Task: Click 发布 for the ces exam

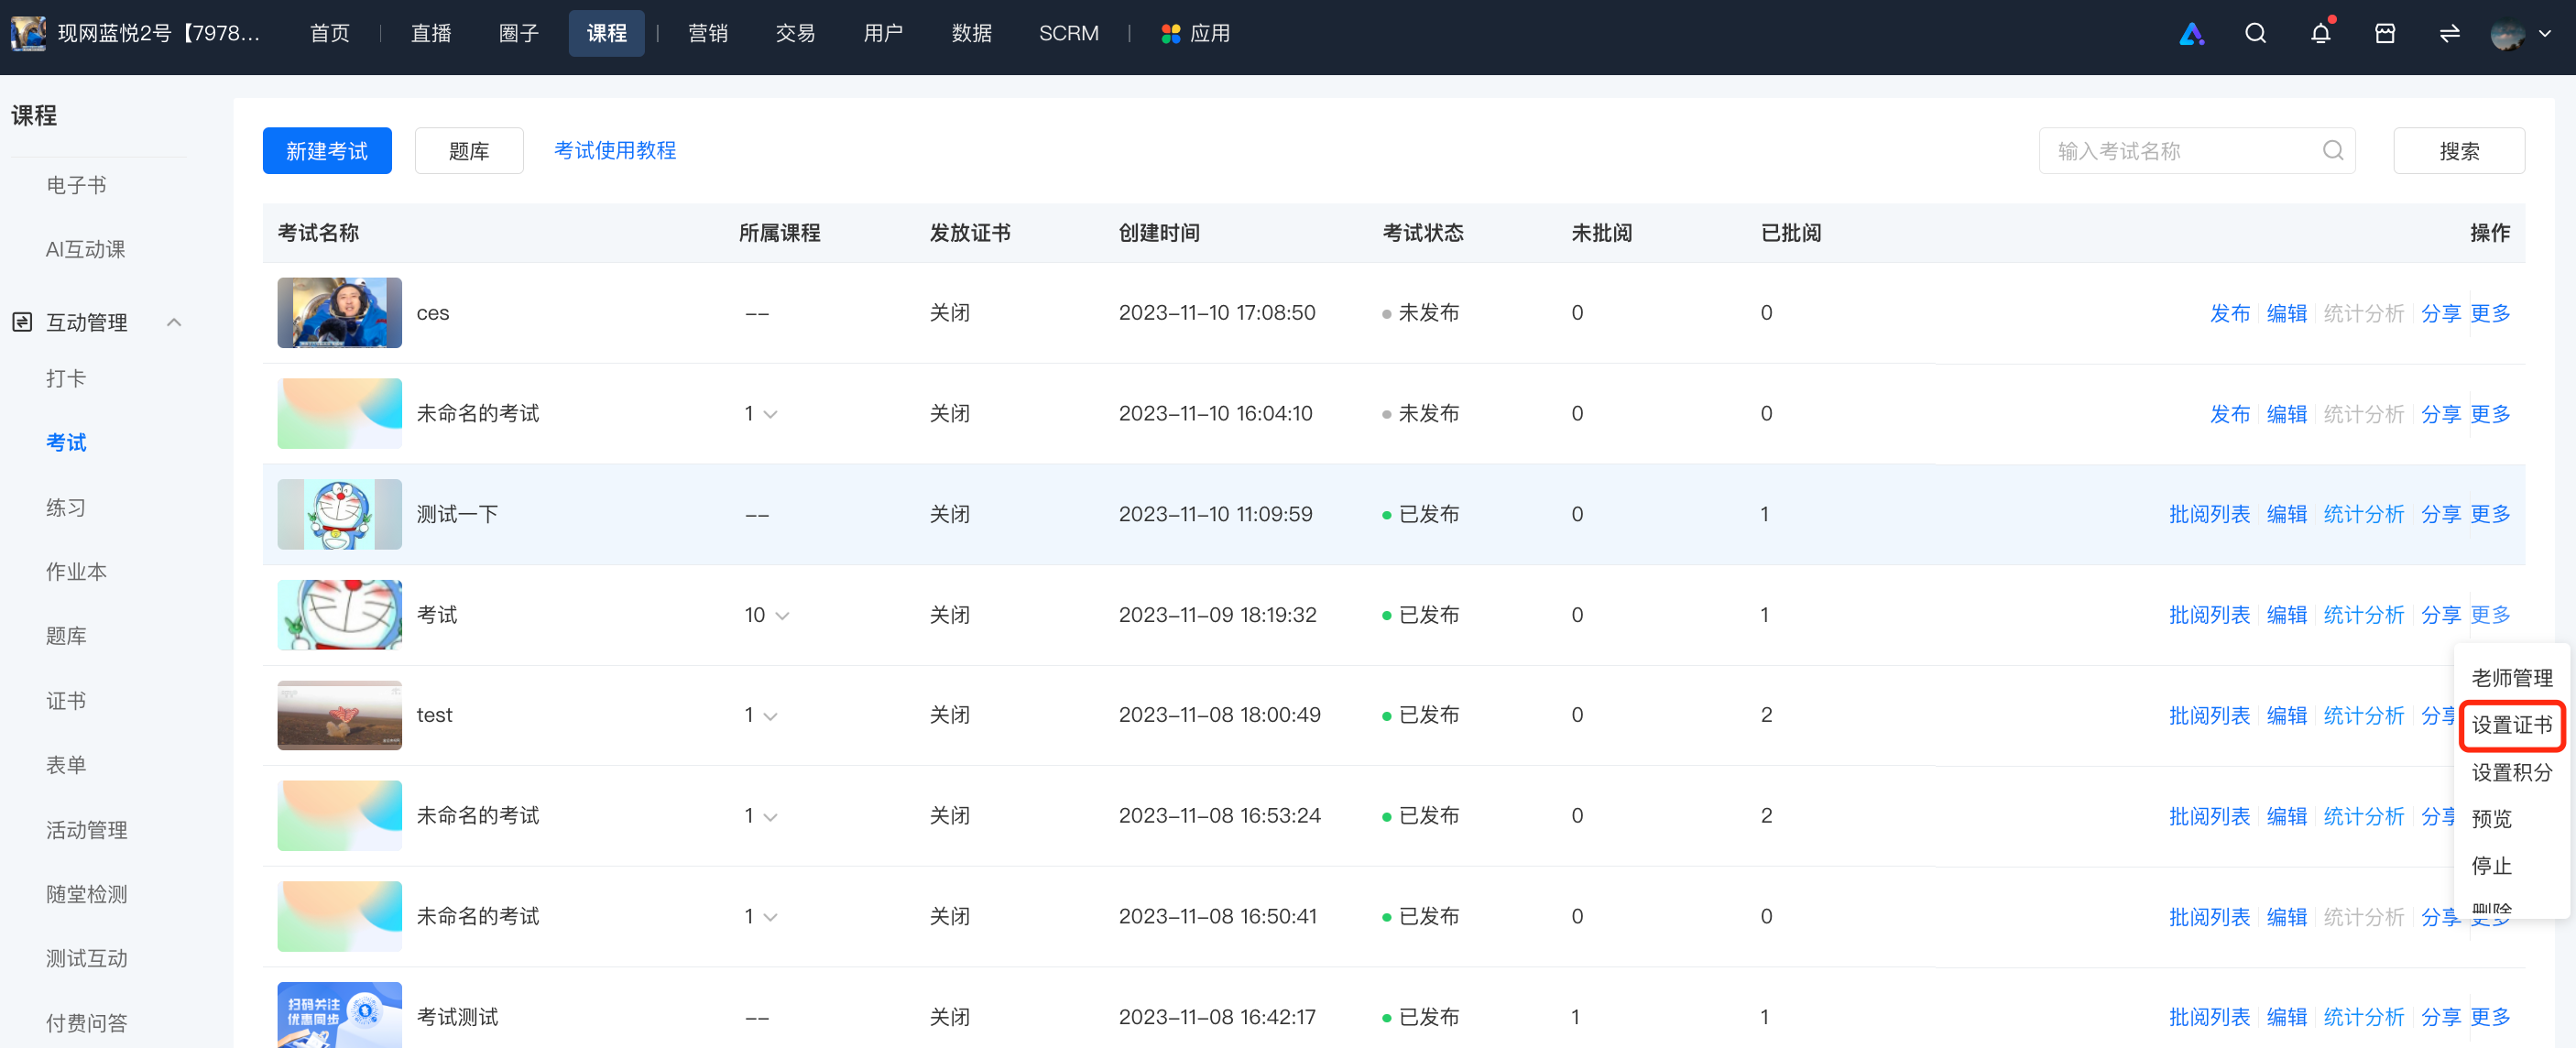Action: tap(2229, 313)
